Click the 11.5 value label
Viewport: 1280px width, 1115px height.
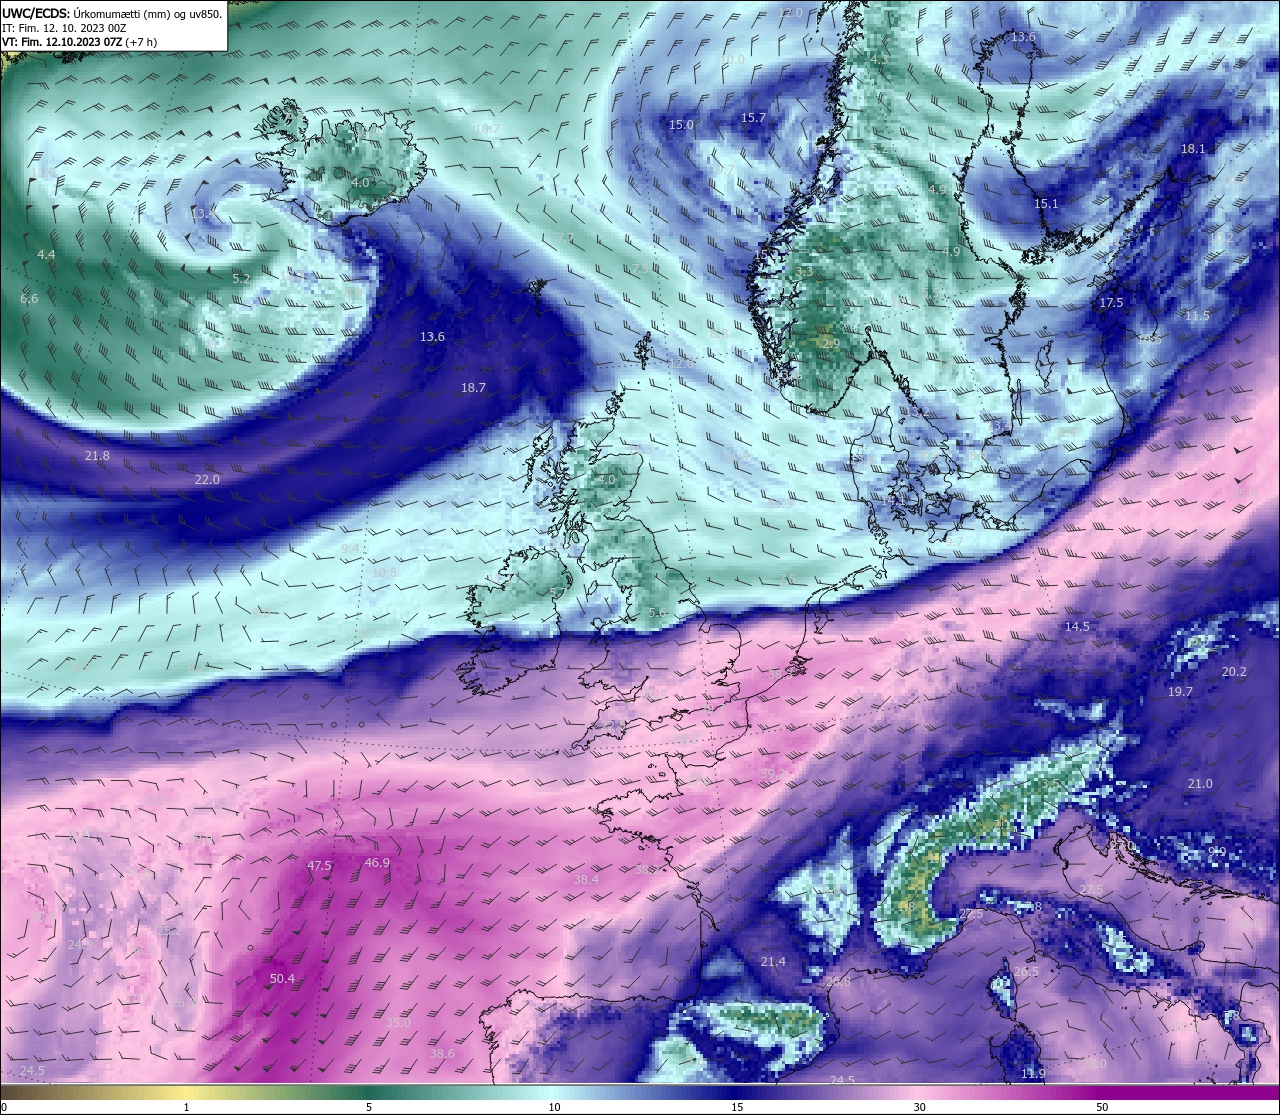[1197, 315]
